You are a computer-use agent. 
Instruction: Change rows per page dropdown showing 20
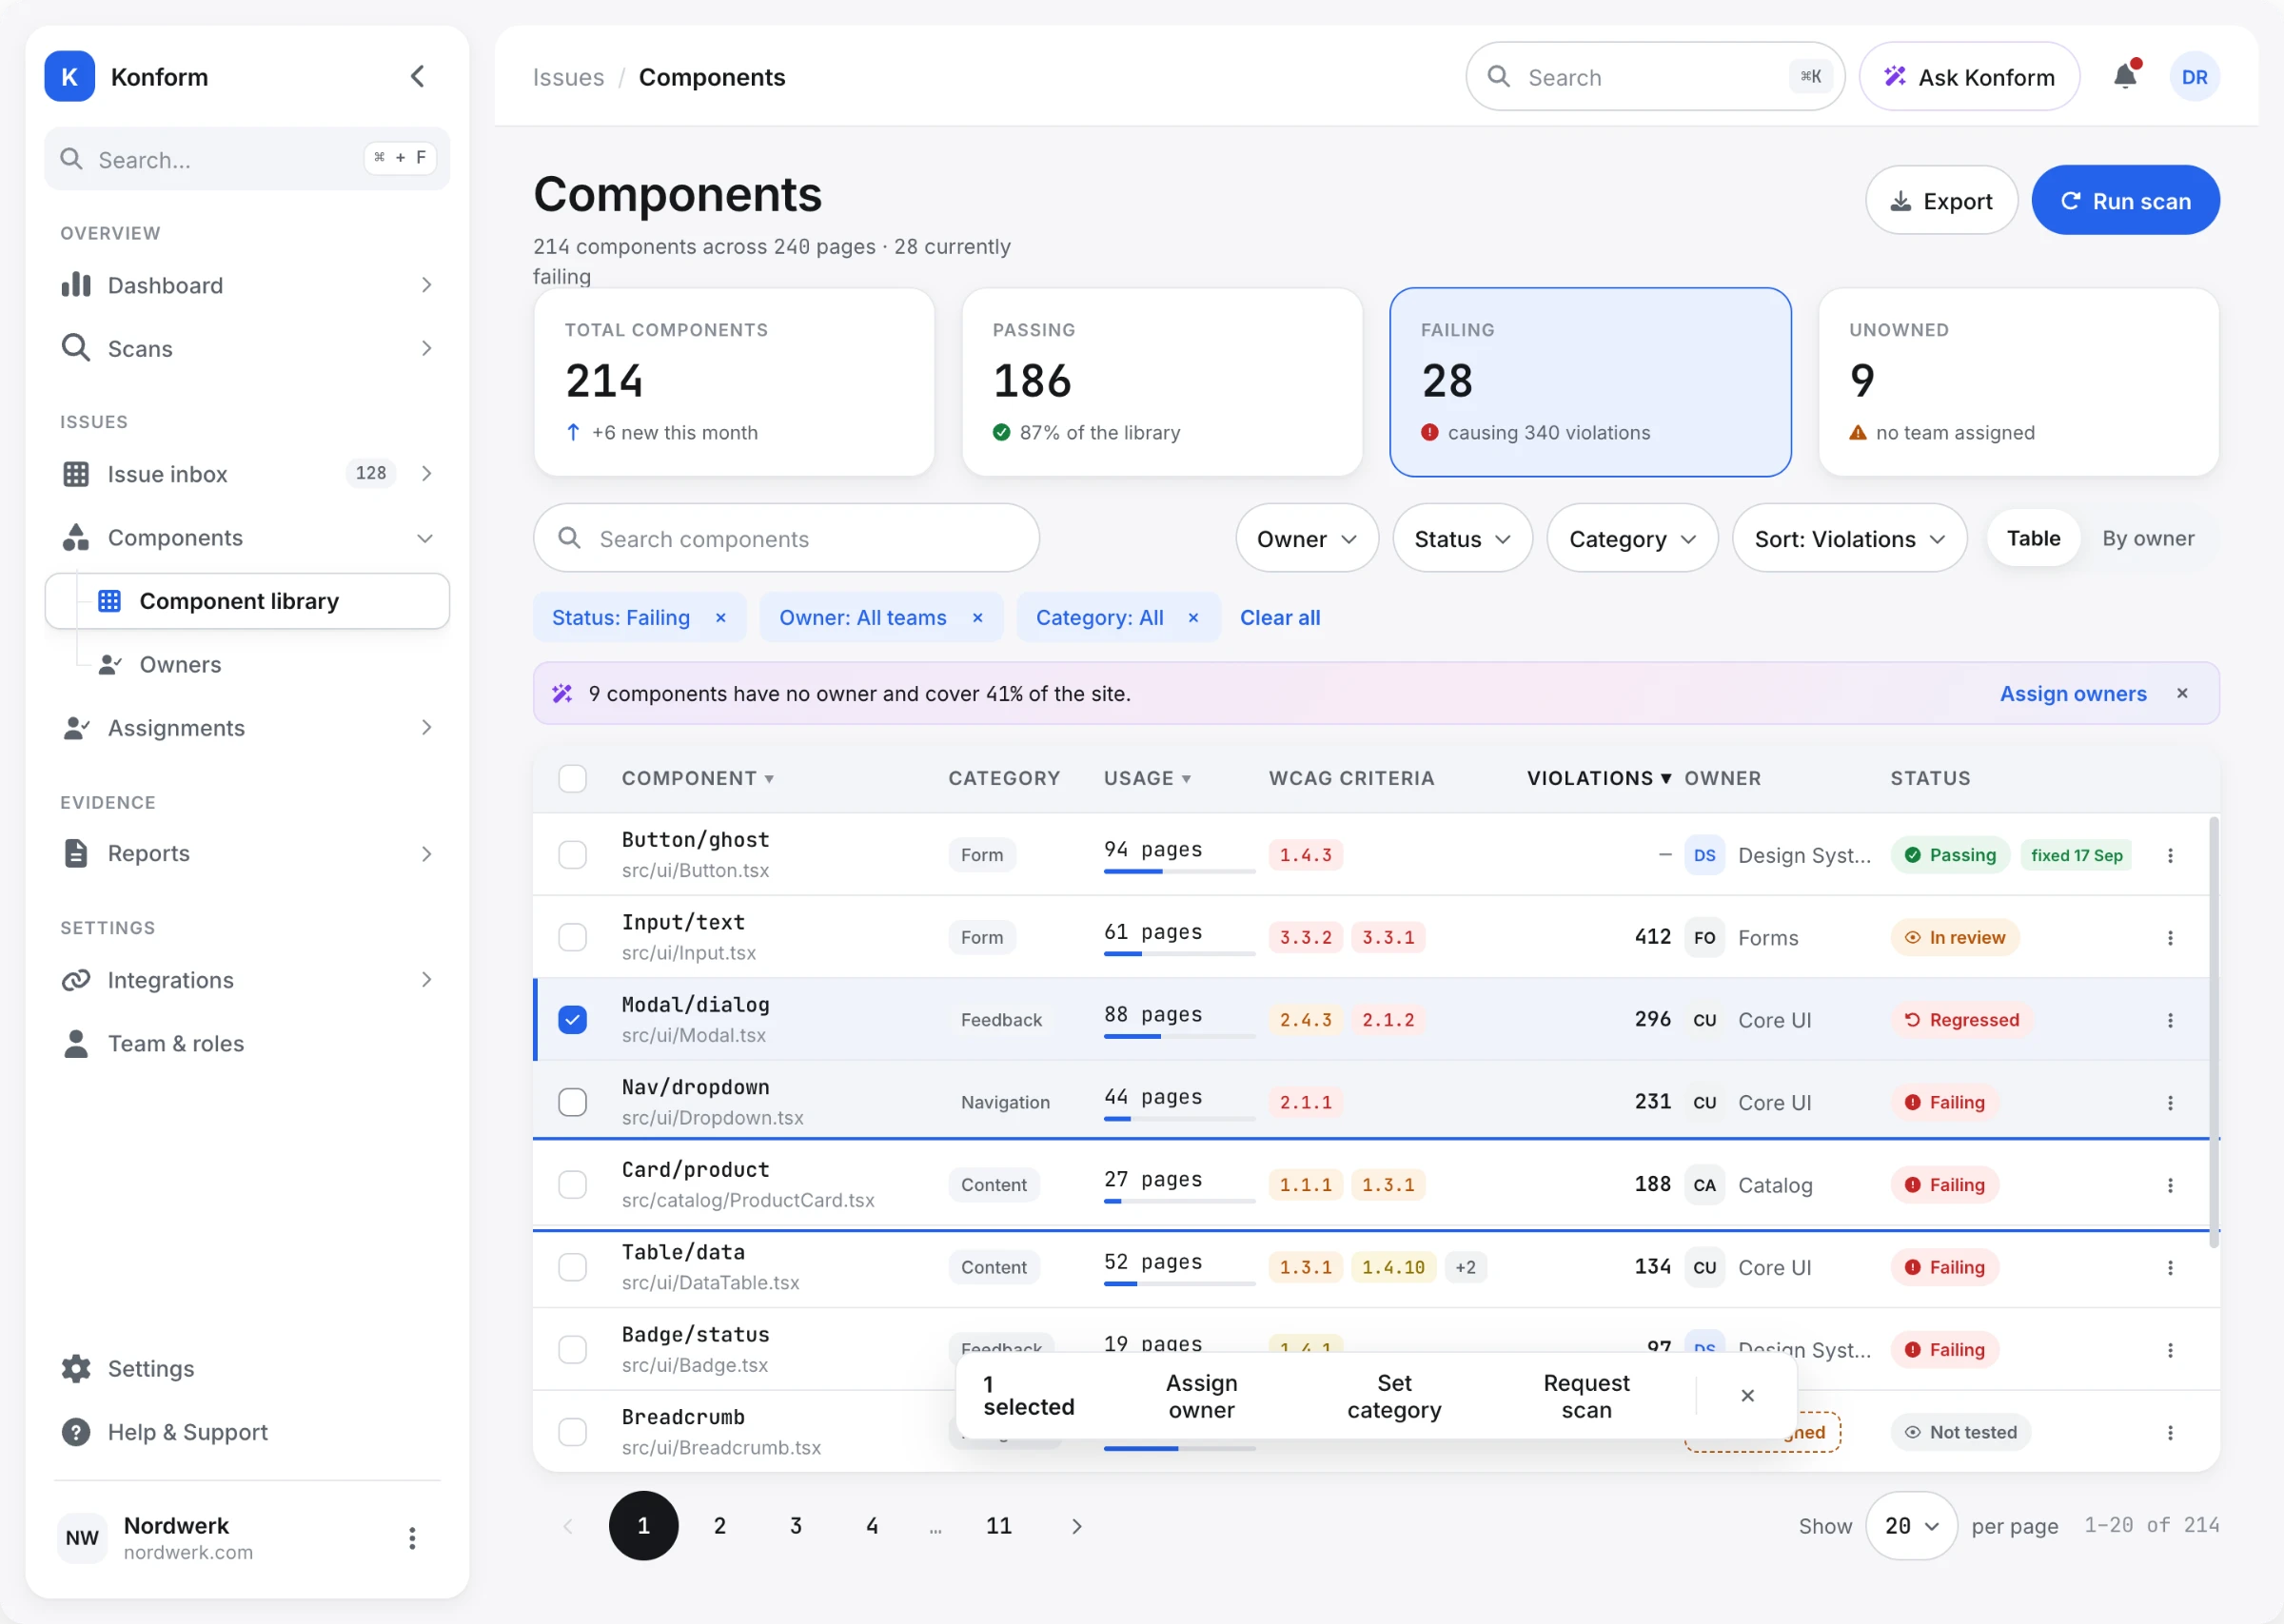tap(1910, 1526)
